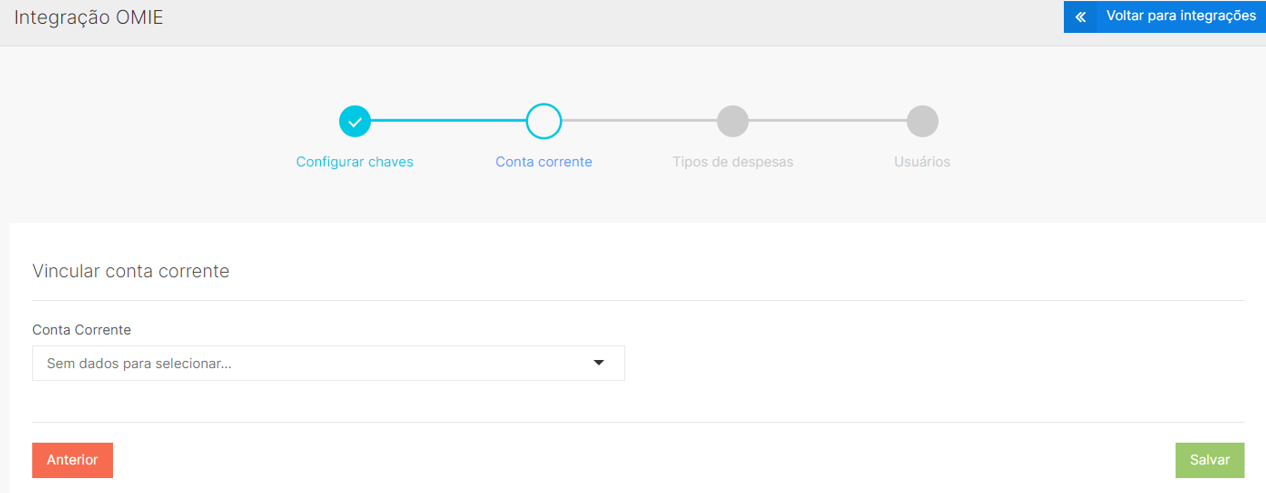Click the gray Usuários step circle
The height and width of the screenshot is (493, 1266).
pyautogui.click(x=922, y=121)
